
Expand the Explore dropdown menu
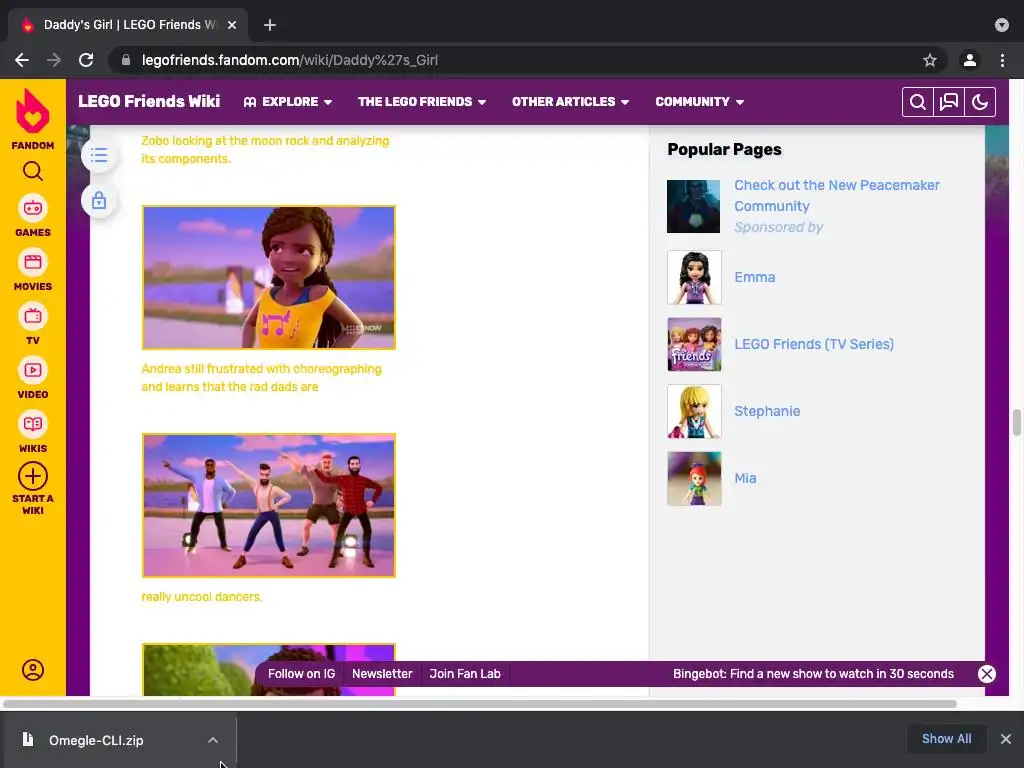click(x=288, y=102)
